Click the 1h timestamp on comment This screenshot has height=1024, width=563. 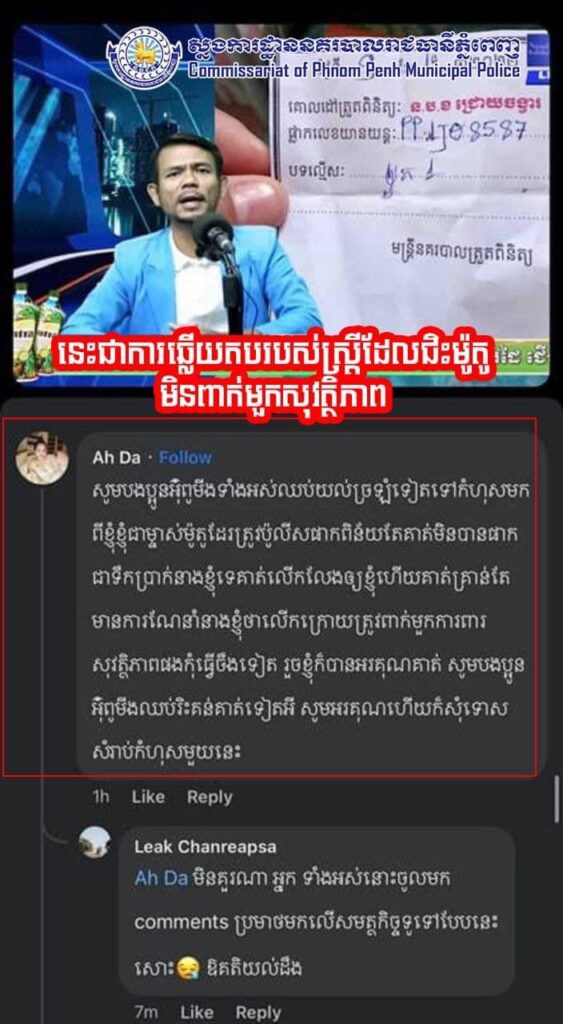tap(101, 797)
